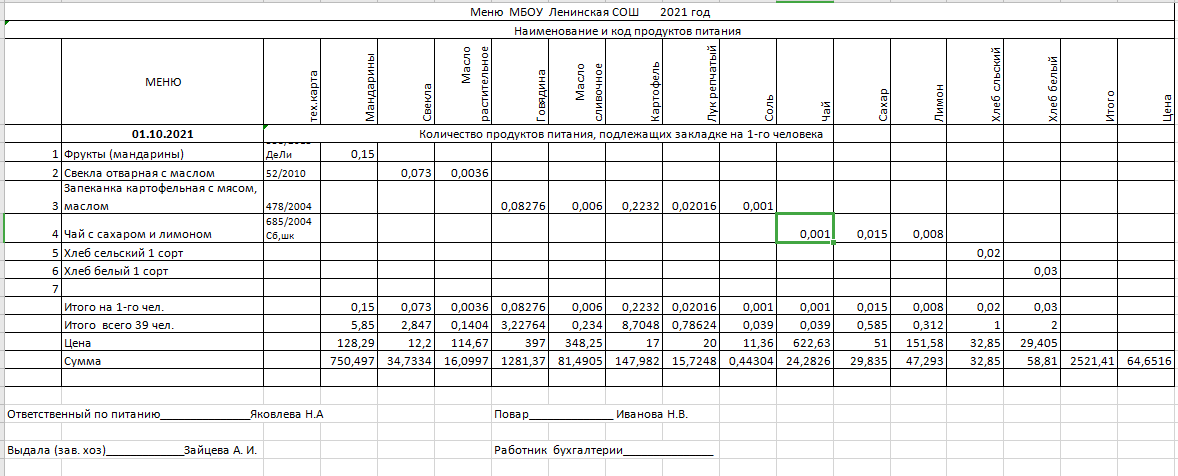
Task: Click the tea price cell 622,63
Action: pos(805,343)
